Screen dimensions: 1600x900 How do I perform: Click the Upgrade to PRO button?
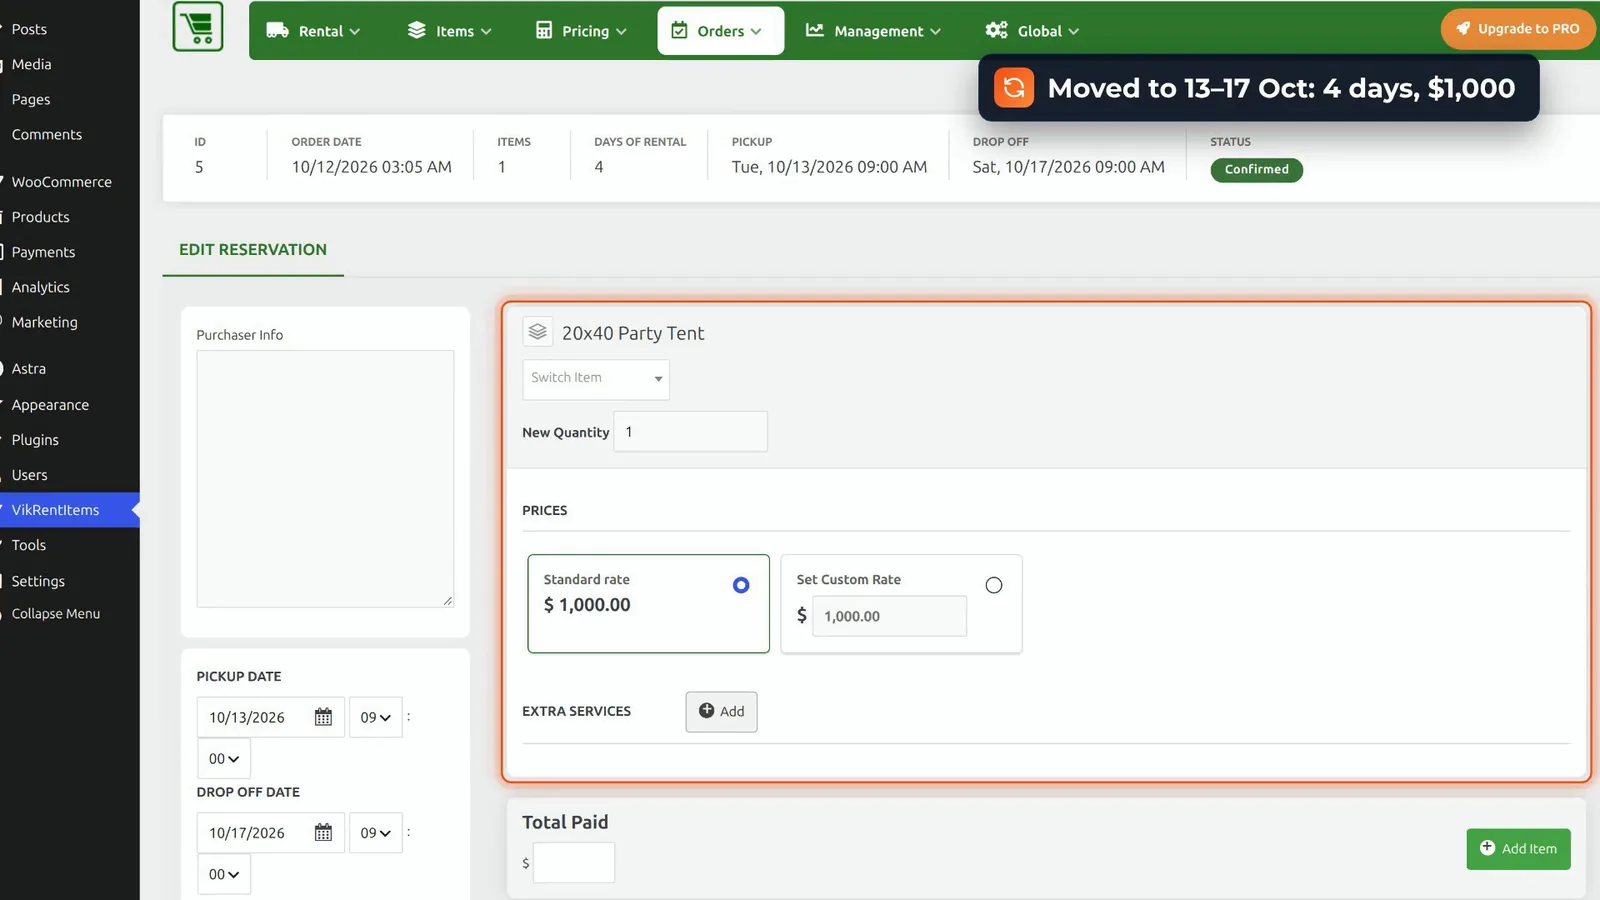point(1518,28)
